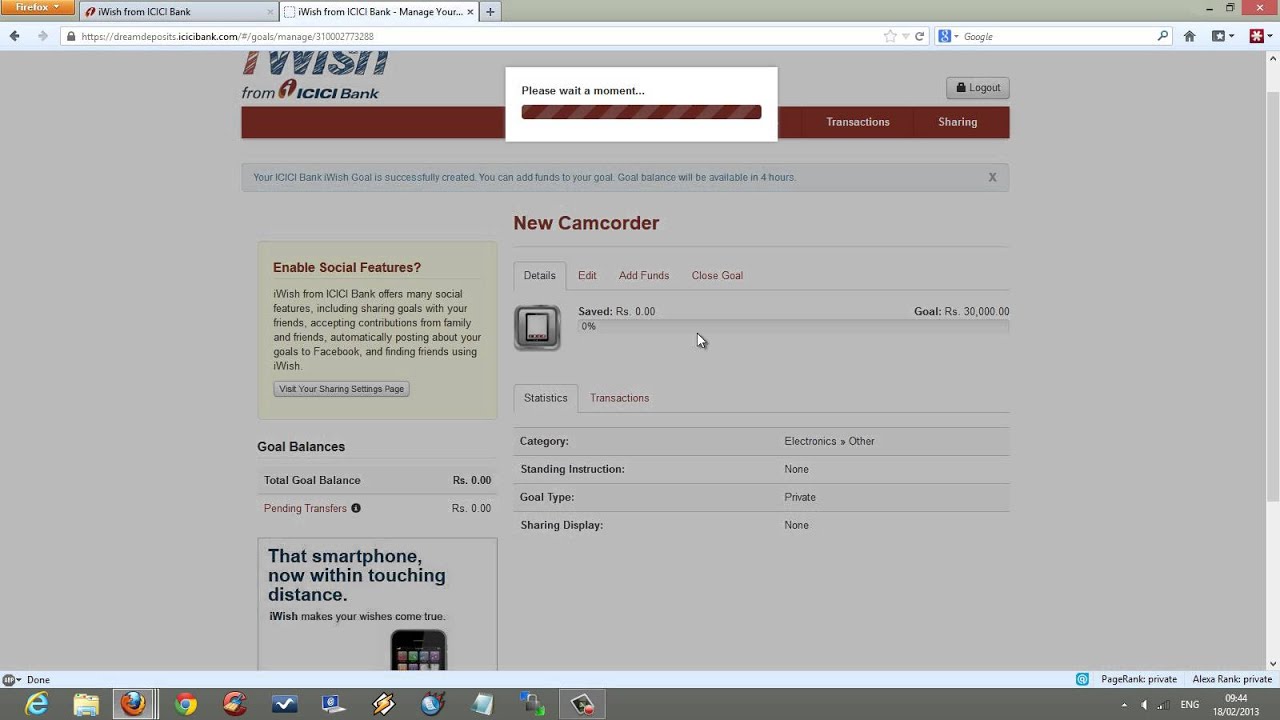This screenshot has width=1280, height=720.
Task: Select the Details tab
Action: (x=540, y=275)
